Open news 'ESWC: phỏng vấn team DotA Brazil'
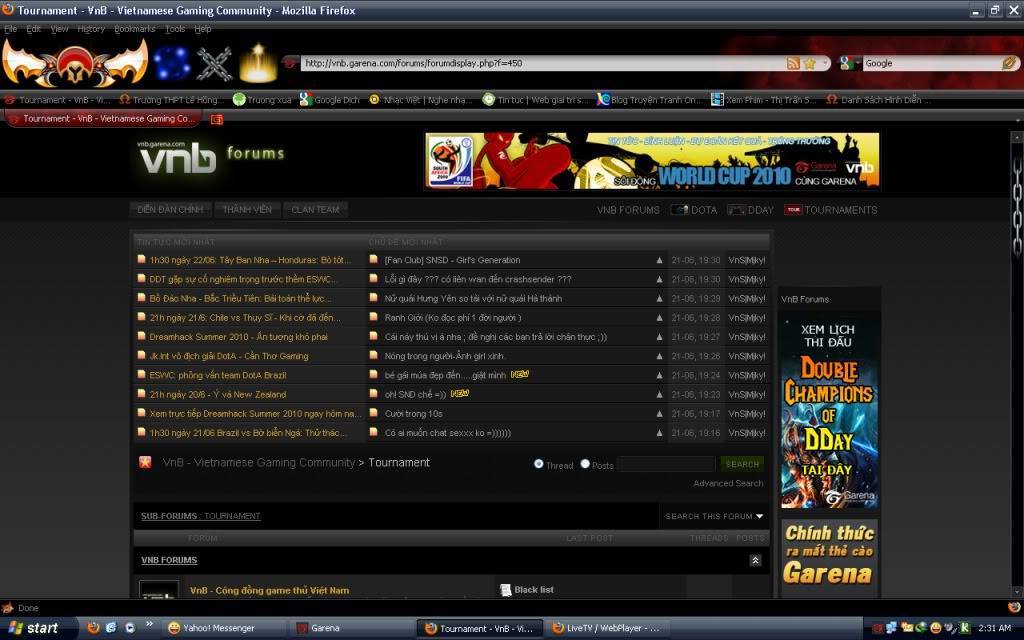 pyautogui.click(x=217, y=376)
